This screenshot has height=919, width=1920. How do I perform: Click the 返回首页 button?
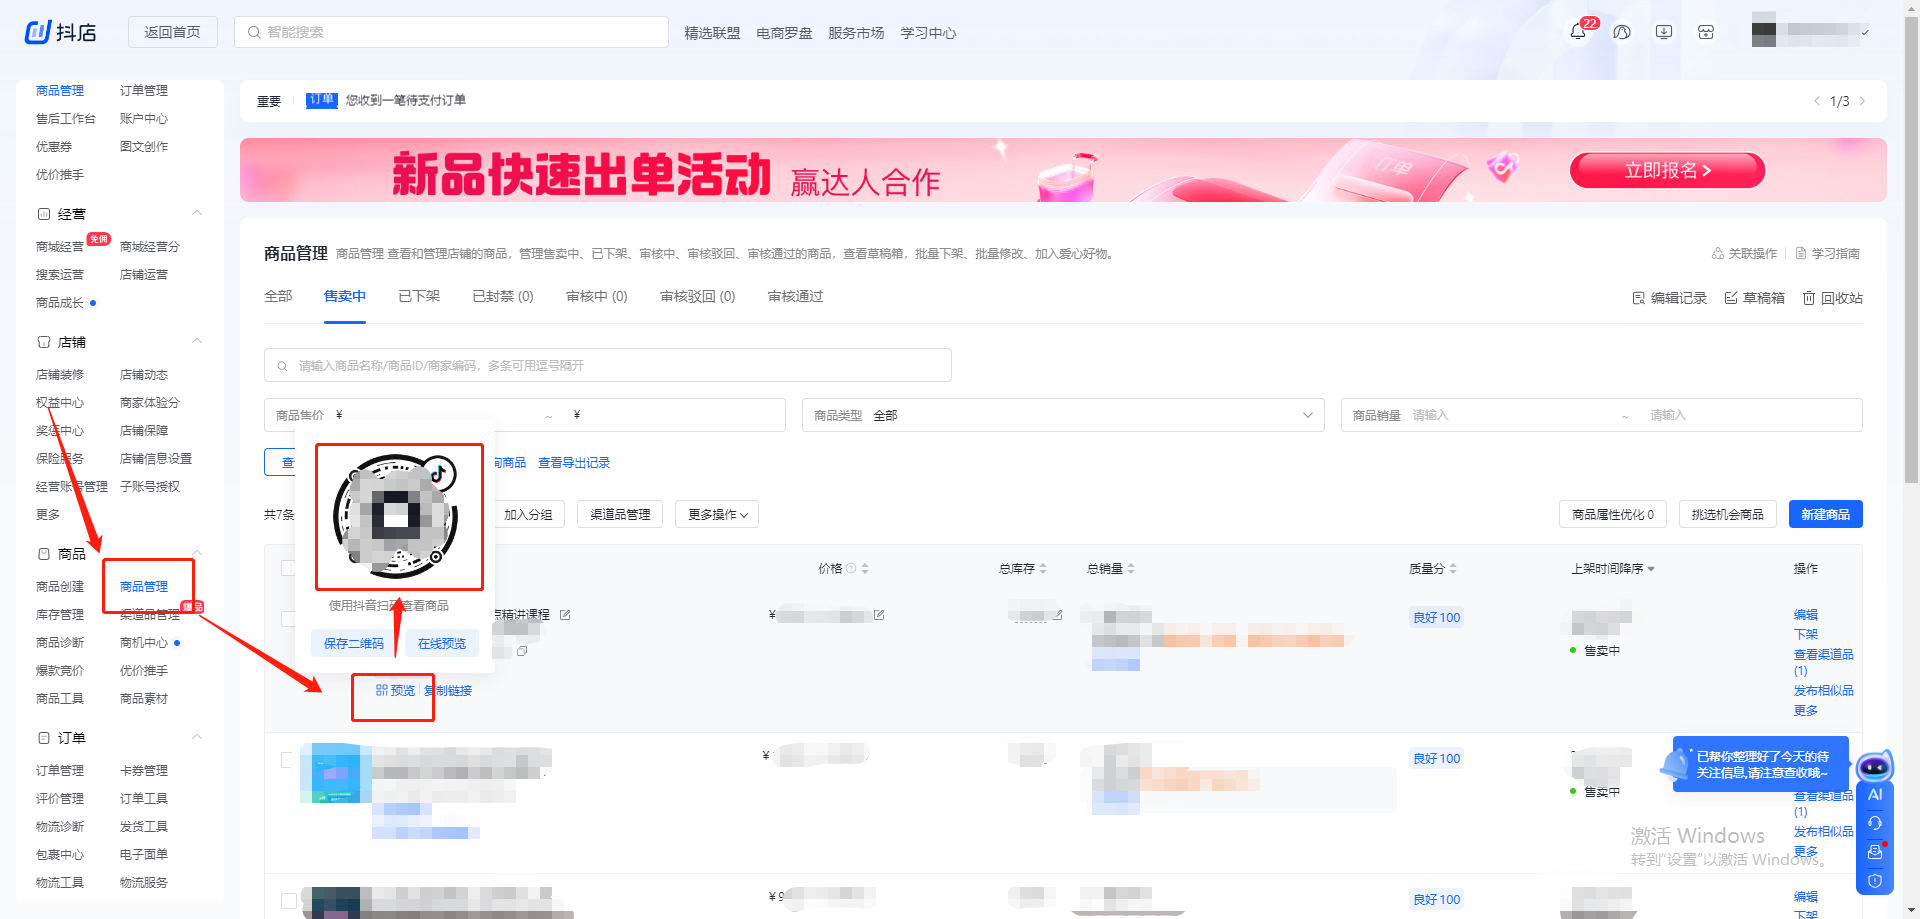[x=173, y=32]
